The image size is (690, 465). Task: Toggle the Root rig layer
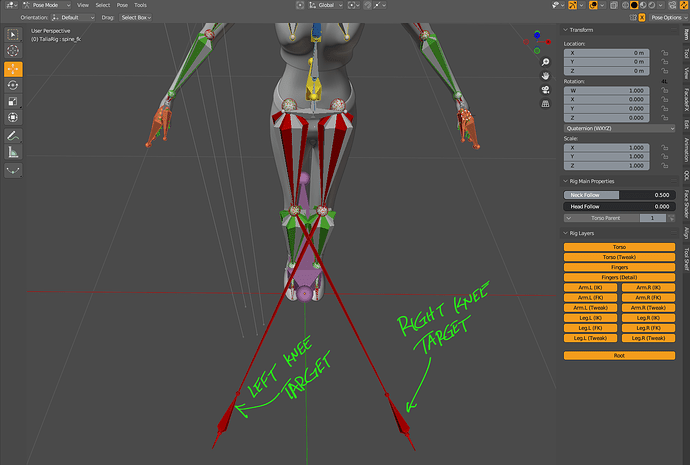tap(619, 355)
